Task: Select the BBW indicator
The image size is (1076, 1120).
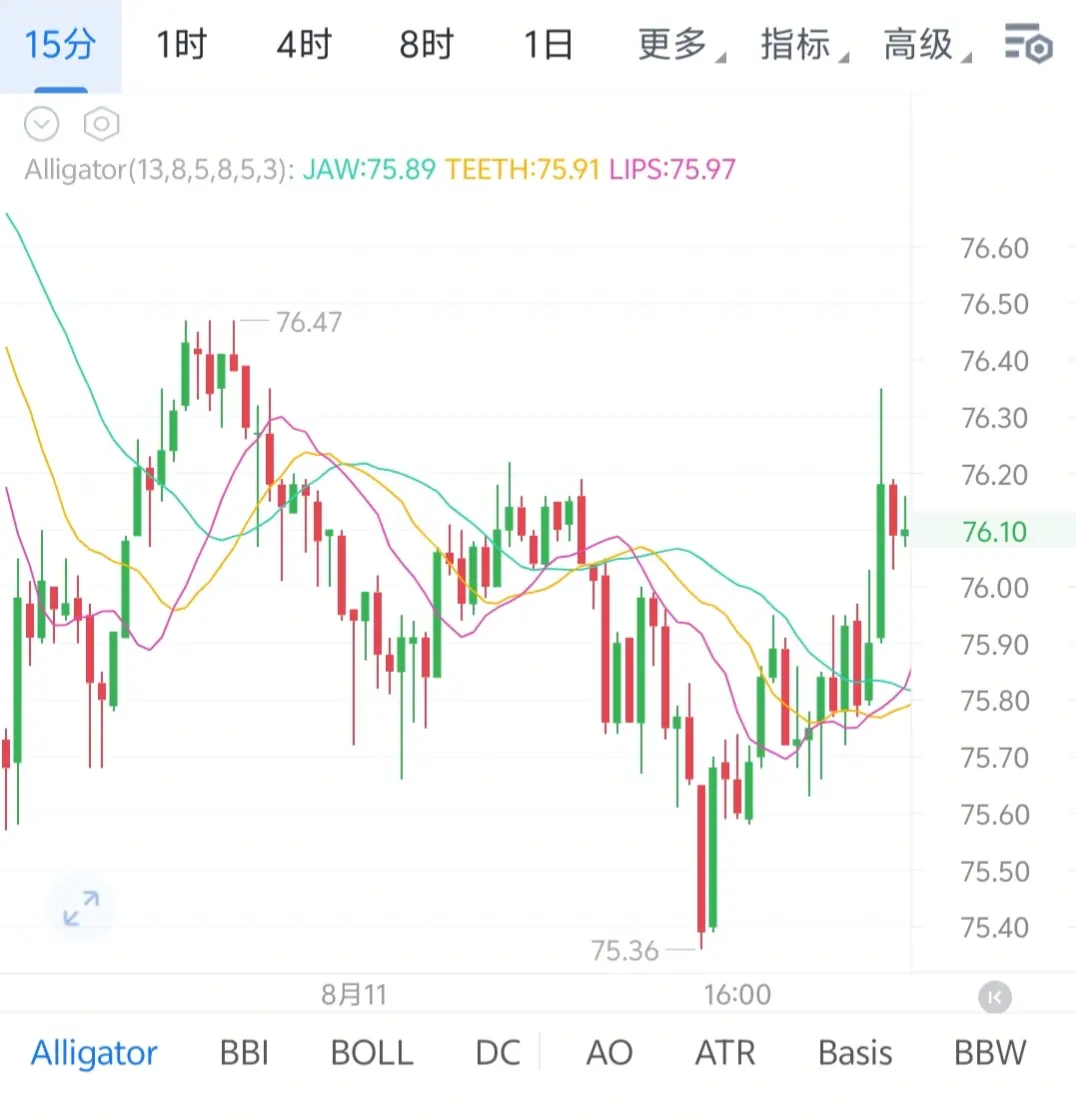Action: [990, 1053]
